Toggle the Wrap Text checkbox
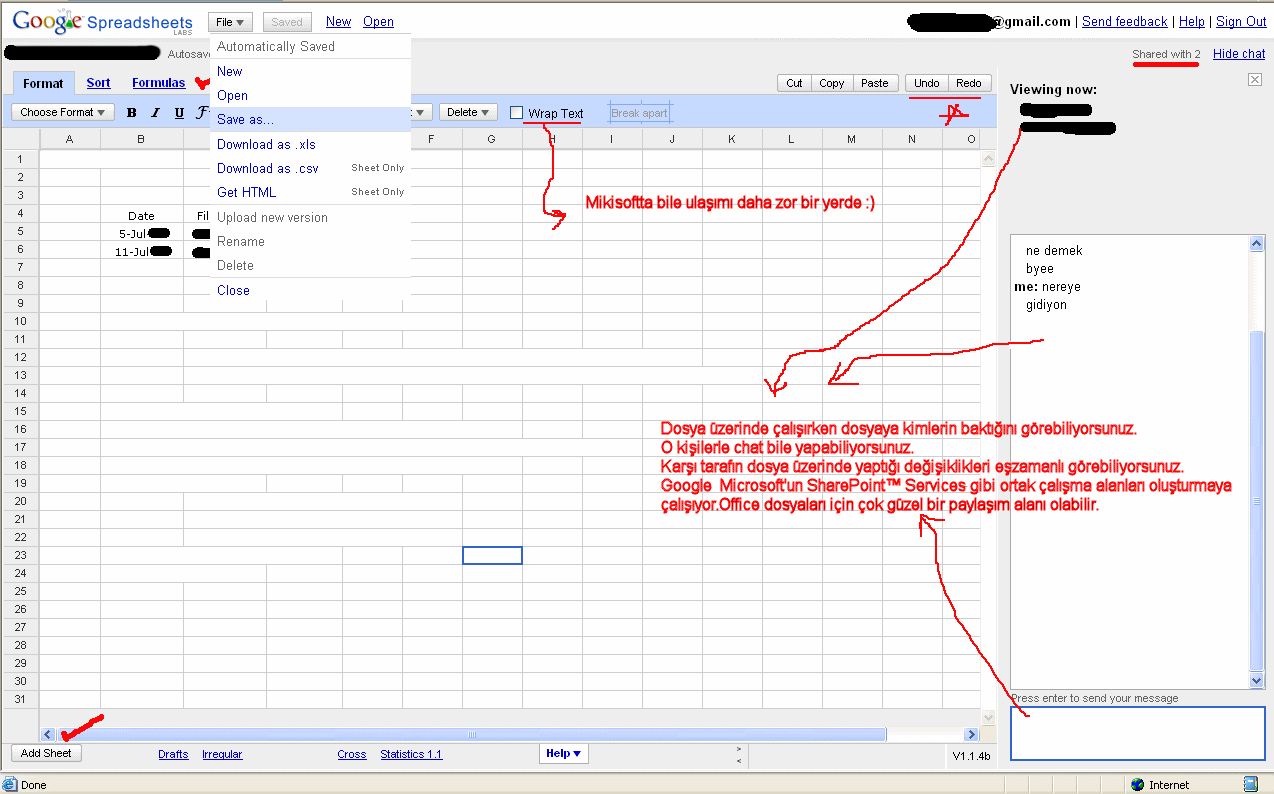1274x794 pixels. 516,113
